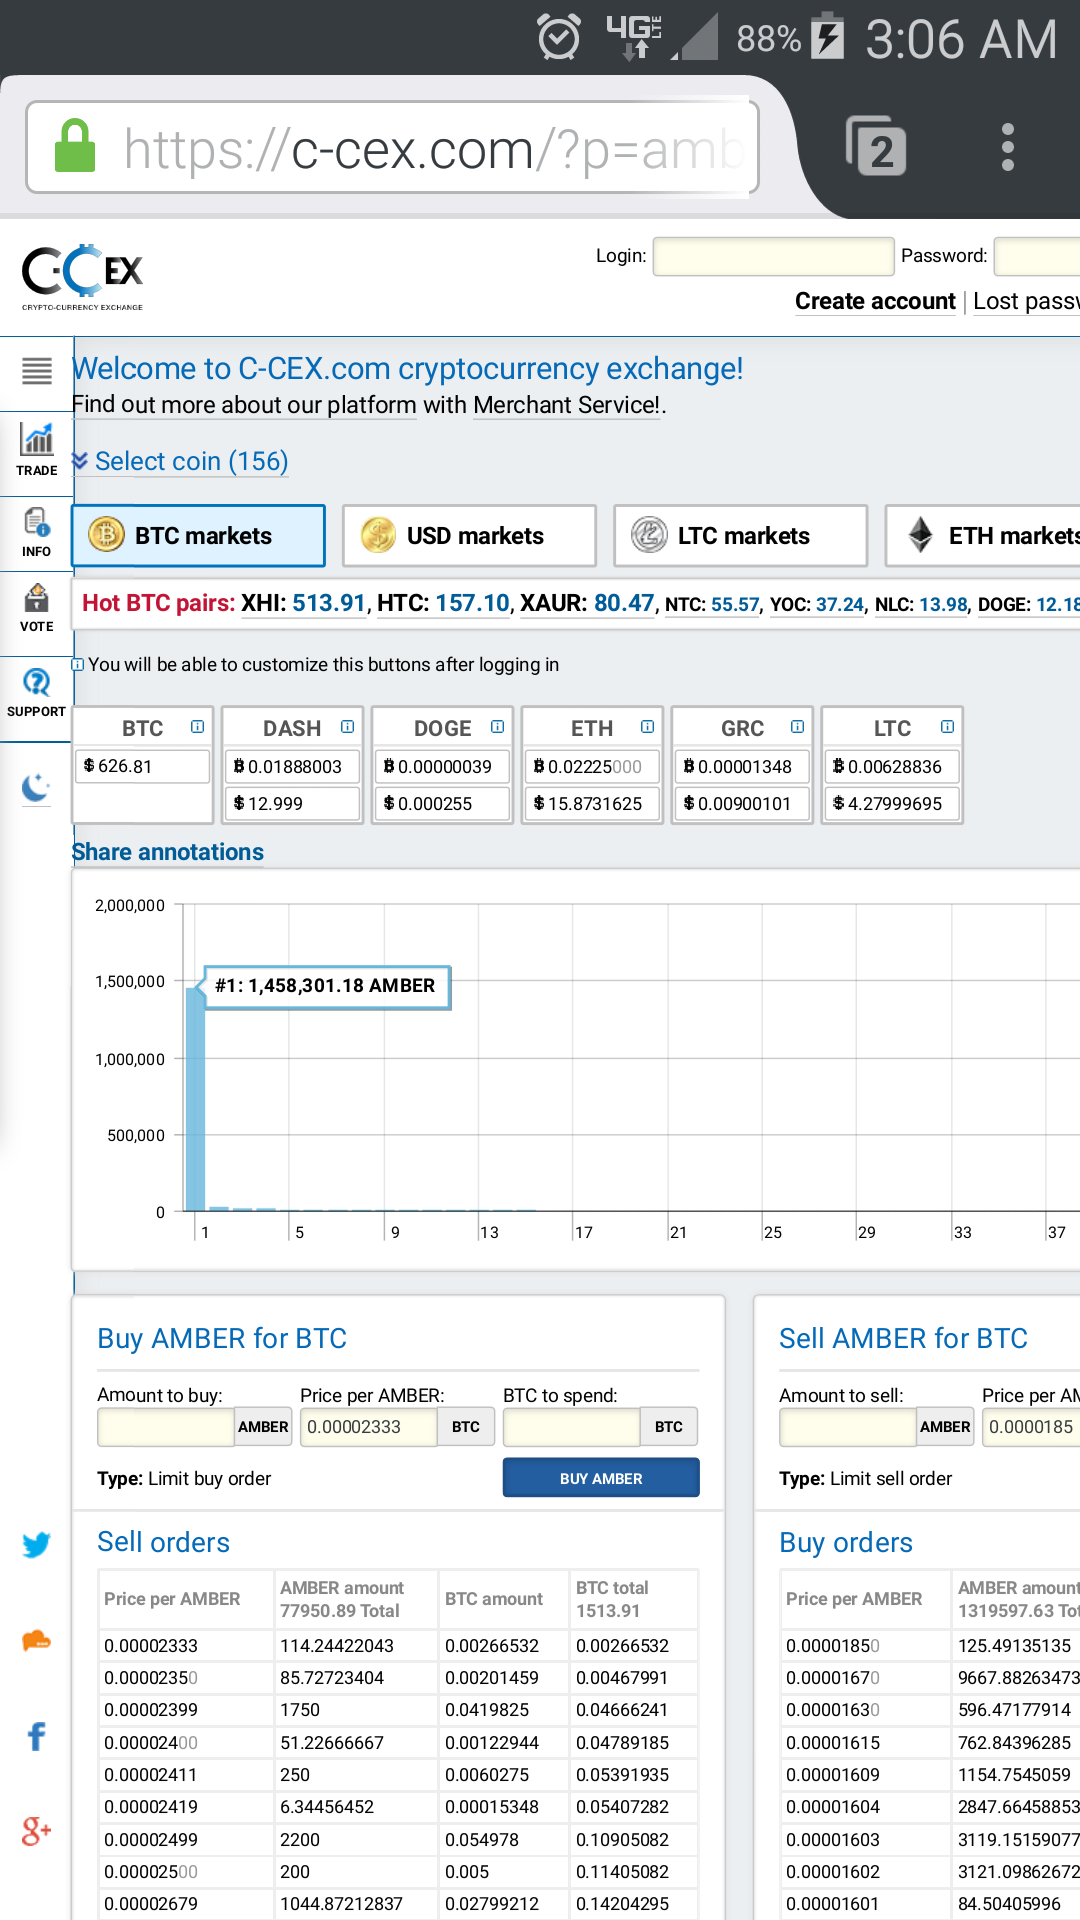Select the DOGE BTC price 0.00000039
This screenshot has height=1920, width=1080.
tap(442, 766)
